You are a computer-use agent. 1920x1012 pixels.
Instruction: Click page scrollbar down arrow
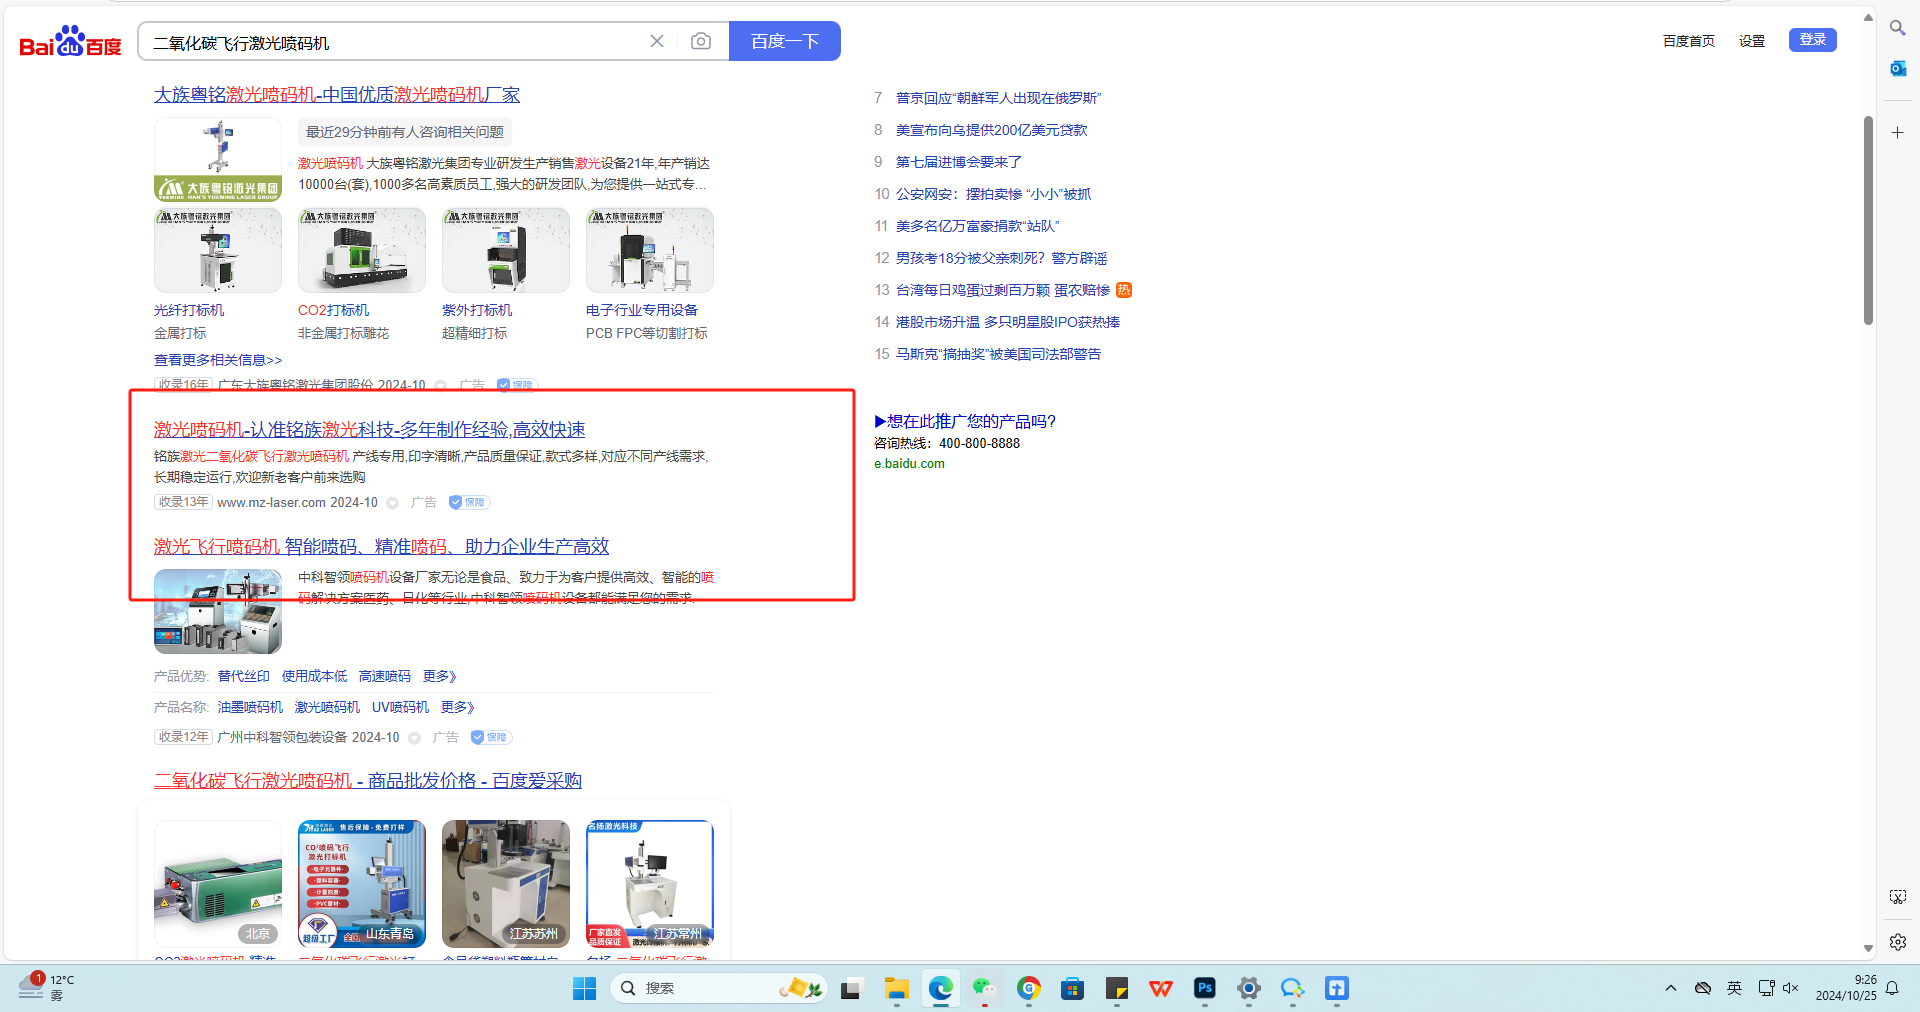click(x=1868, y=948)
